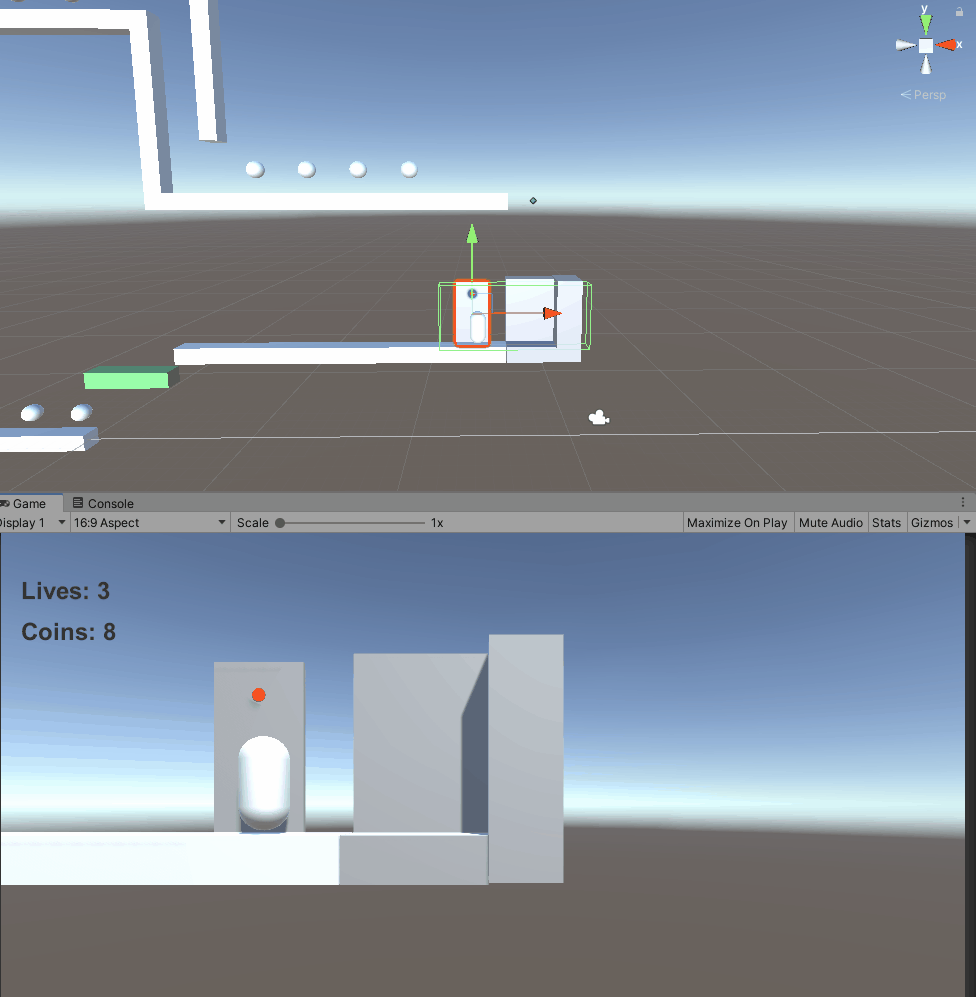Toggle the Stats overlay
Viewport: 976px width, 997px height.
click(x=886, y=522)
